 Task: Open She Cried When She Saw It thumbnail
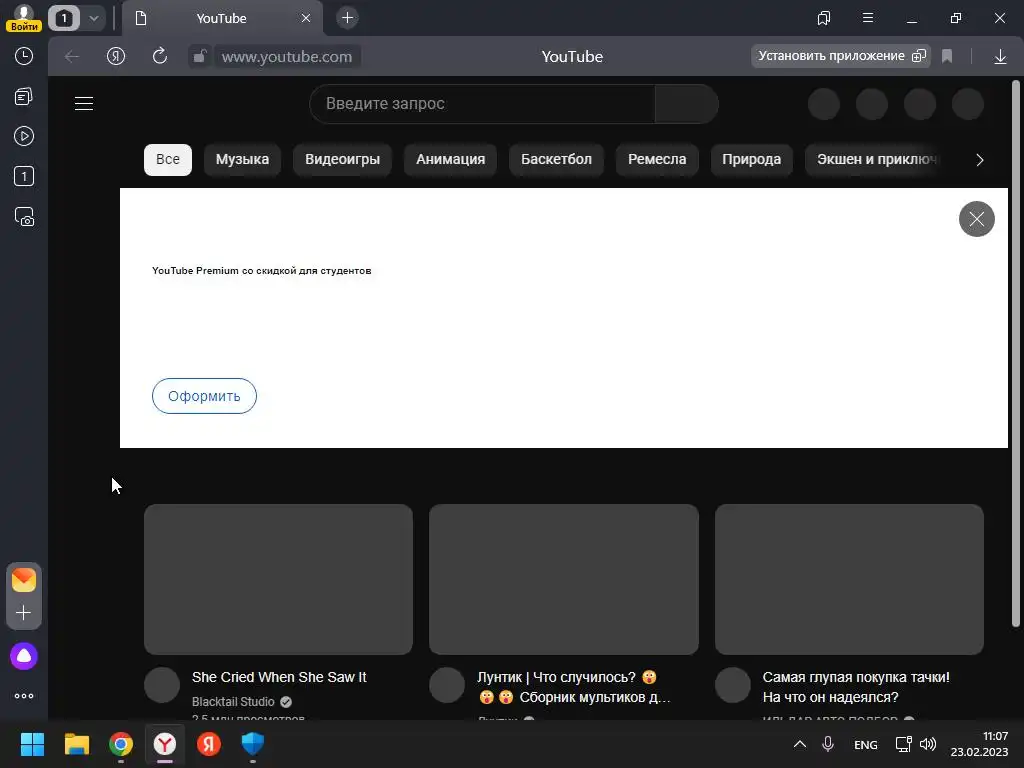tap(278, 579)
